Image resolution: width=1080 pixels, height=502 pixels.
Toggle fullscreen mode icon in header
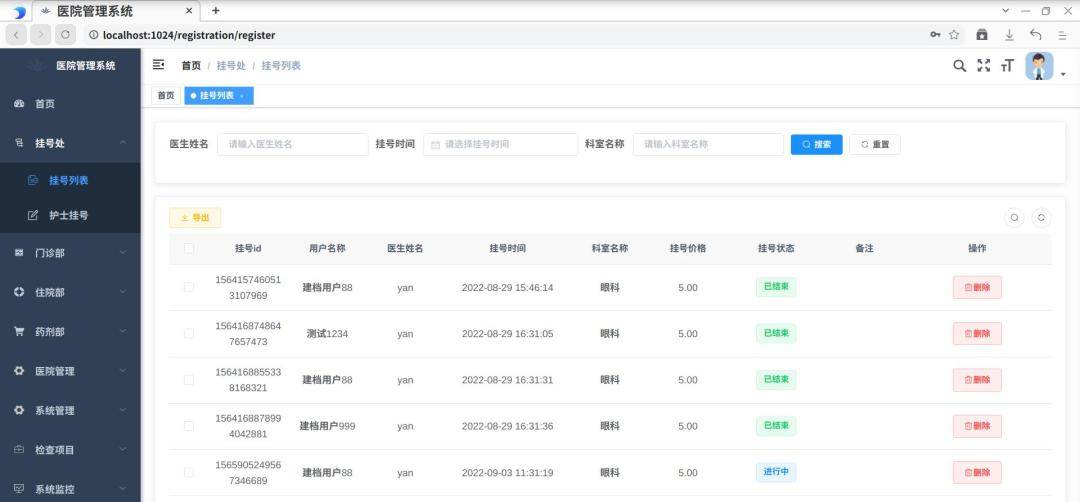(x=984, y=65)
